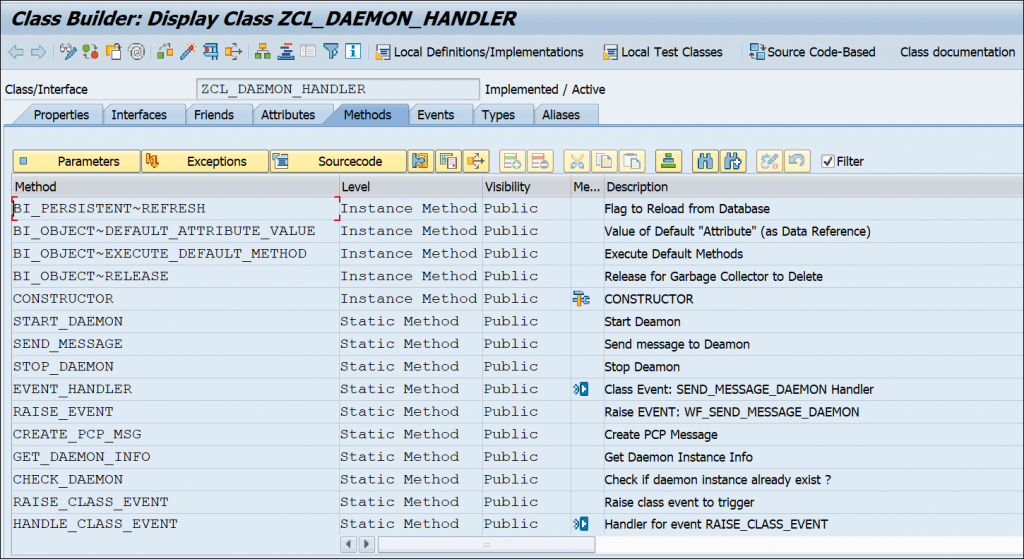Click the Visibility column header
Image resolution: width=1024 pixels, height=559 pixels.
[526, 187]
